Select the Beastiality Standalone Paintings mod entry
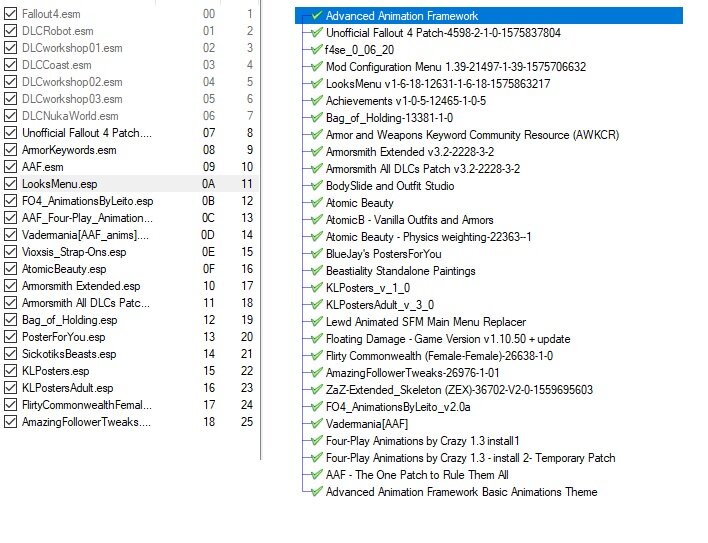Screen dimensions: 708x543 pyautogui.click(x=401, y=271)
